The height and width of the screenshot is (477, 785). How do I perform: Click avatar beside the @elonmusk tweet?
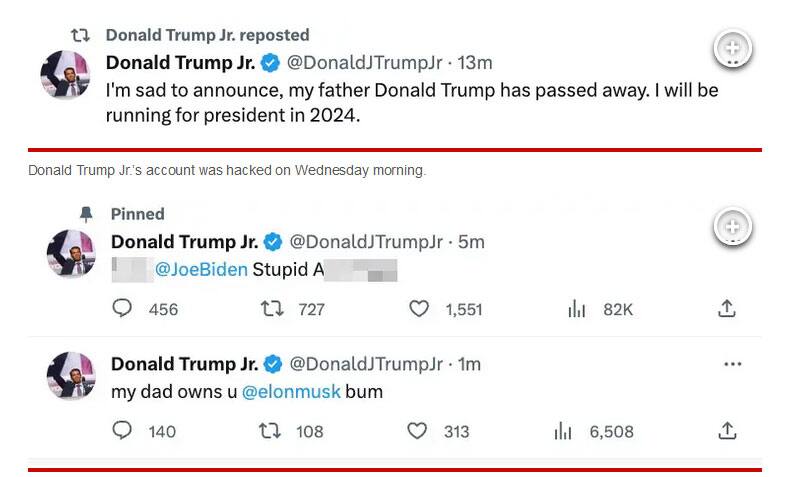(x=70, y=375)
